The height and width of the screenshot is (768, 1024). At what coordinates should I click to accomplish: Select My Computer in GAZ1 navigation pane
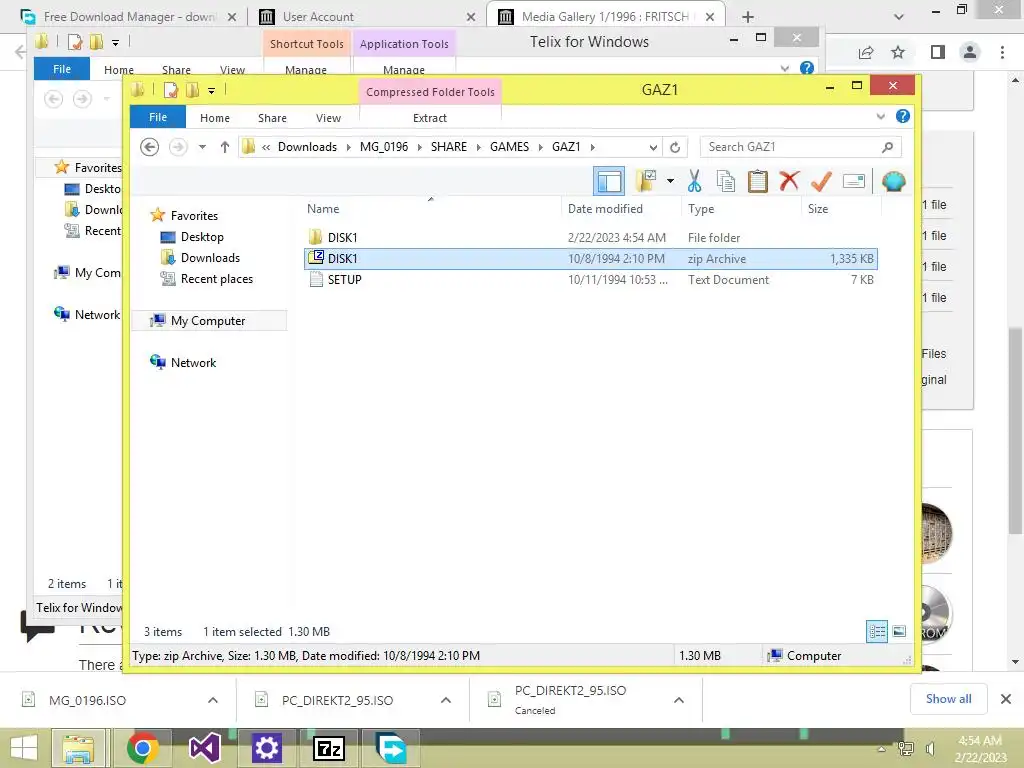click(208, 321)
